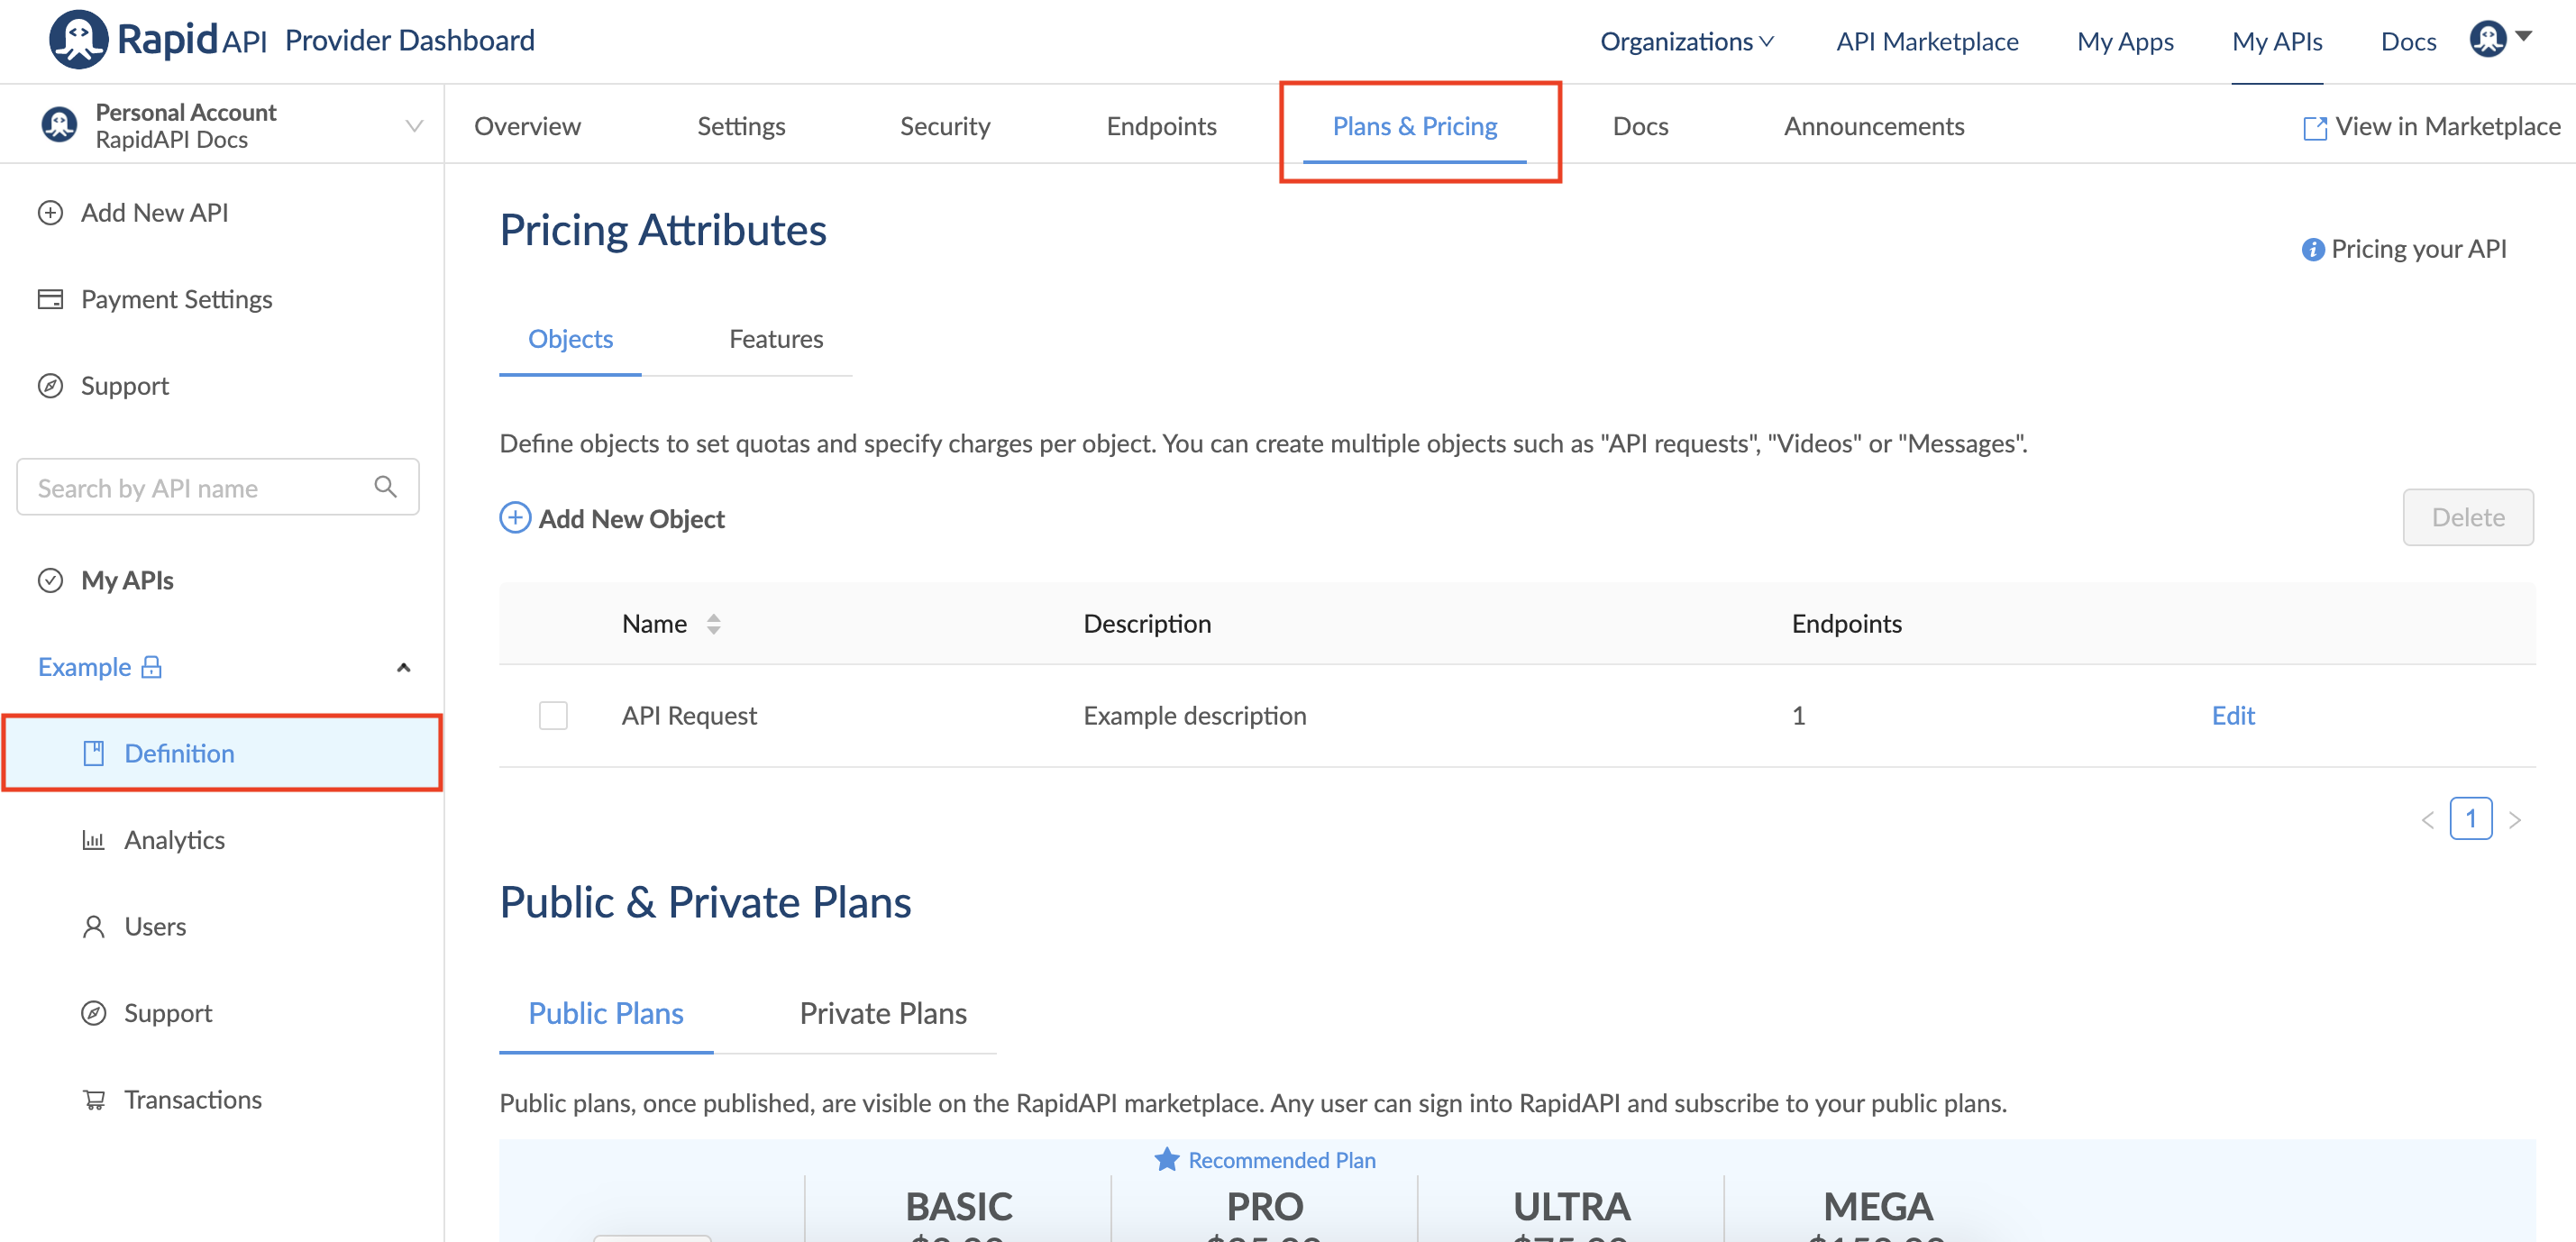Viewport: 2576px width, 1242px height.
Task: Click the Pricing your API info icon
Action: [x=2312, y=249]
